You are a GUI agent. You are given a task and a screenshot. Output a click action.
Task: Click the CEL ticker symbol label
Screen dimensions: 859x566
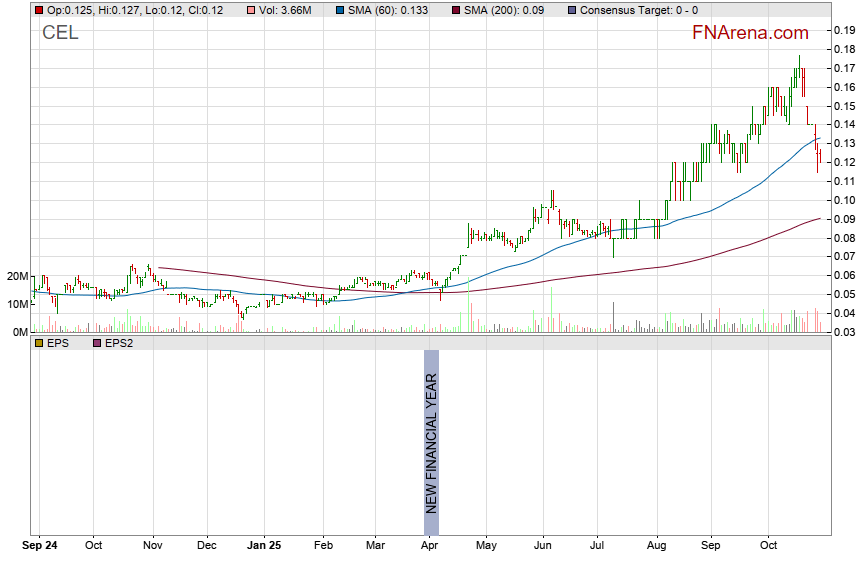60,33
